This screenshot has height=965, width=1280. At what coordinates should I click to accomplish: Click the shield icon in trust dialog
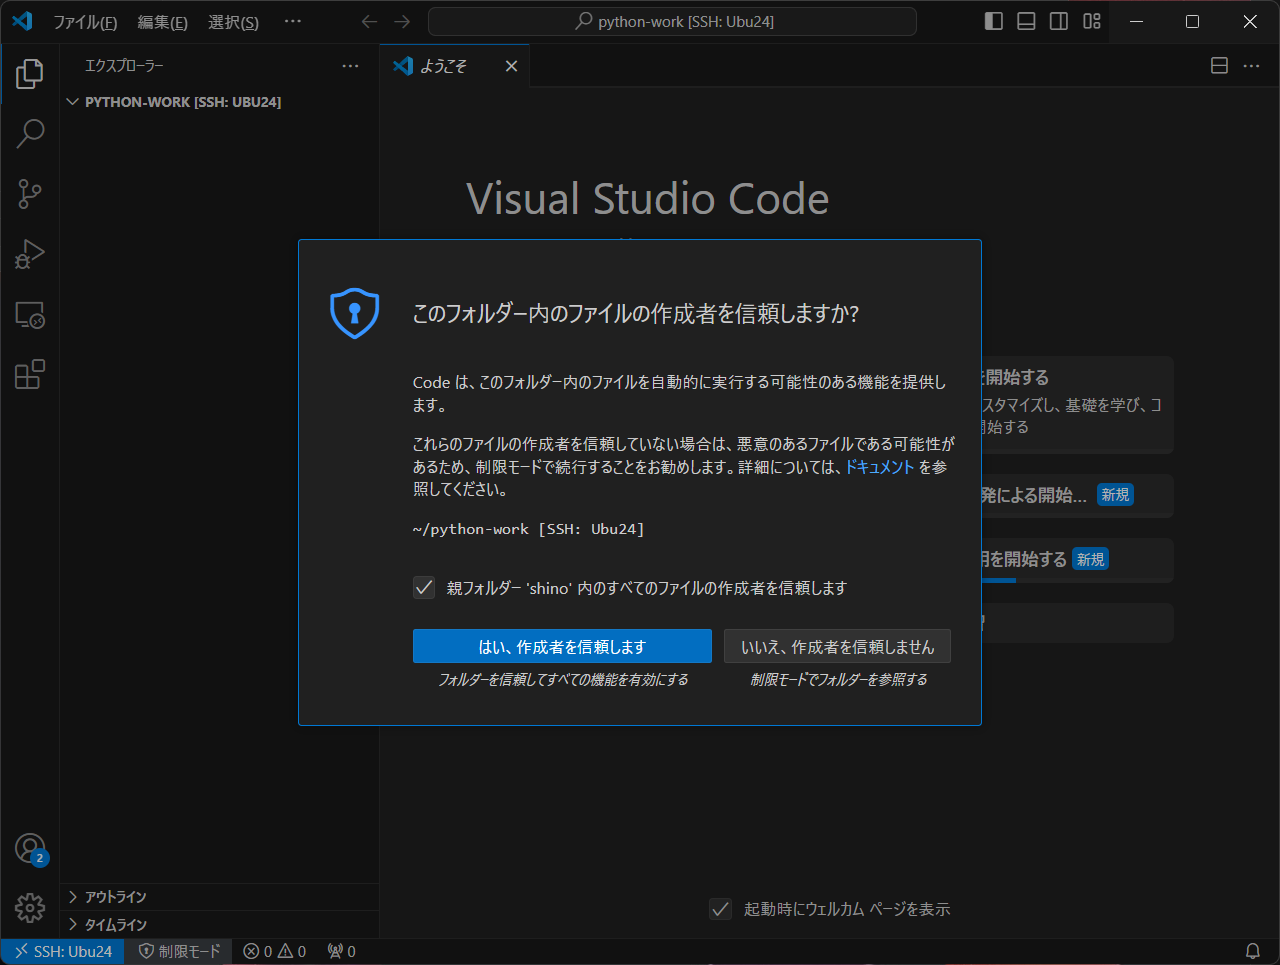(355, 313)
